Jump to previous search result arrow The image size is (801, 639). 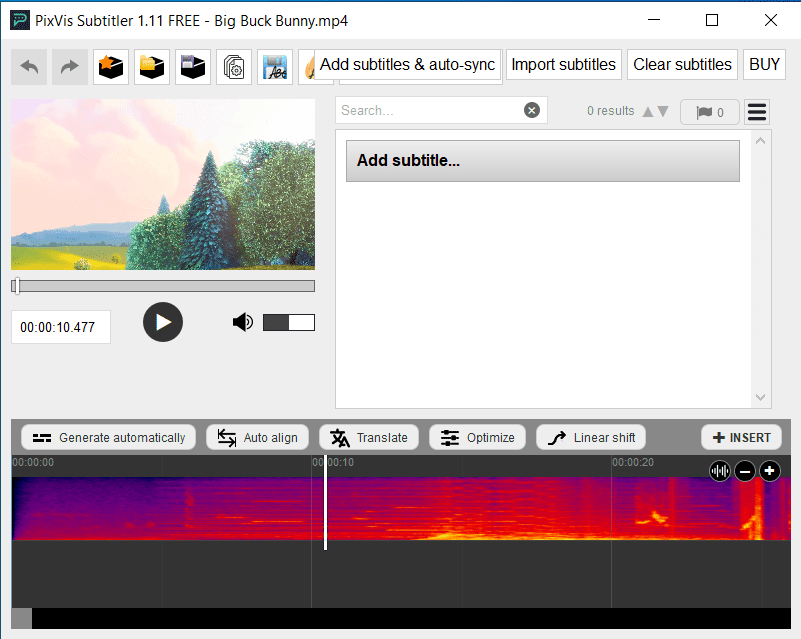coord(648,111)
